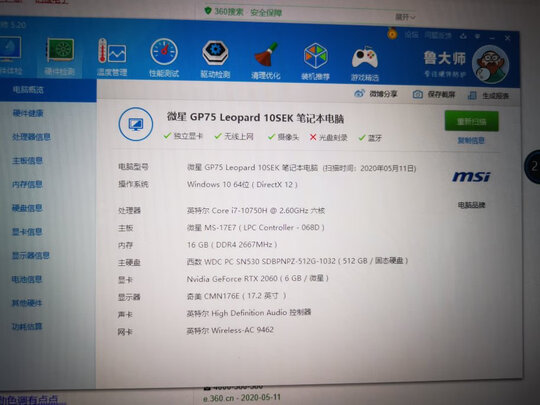Select 电池信息 in sidebar
This screenshot has height=405, width=540.
[x=28, y=279]
